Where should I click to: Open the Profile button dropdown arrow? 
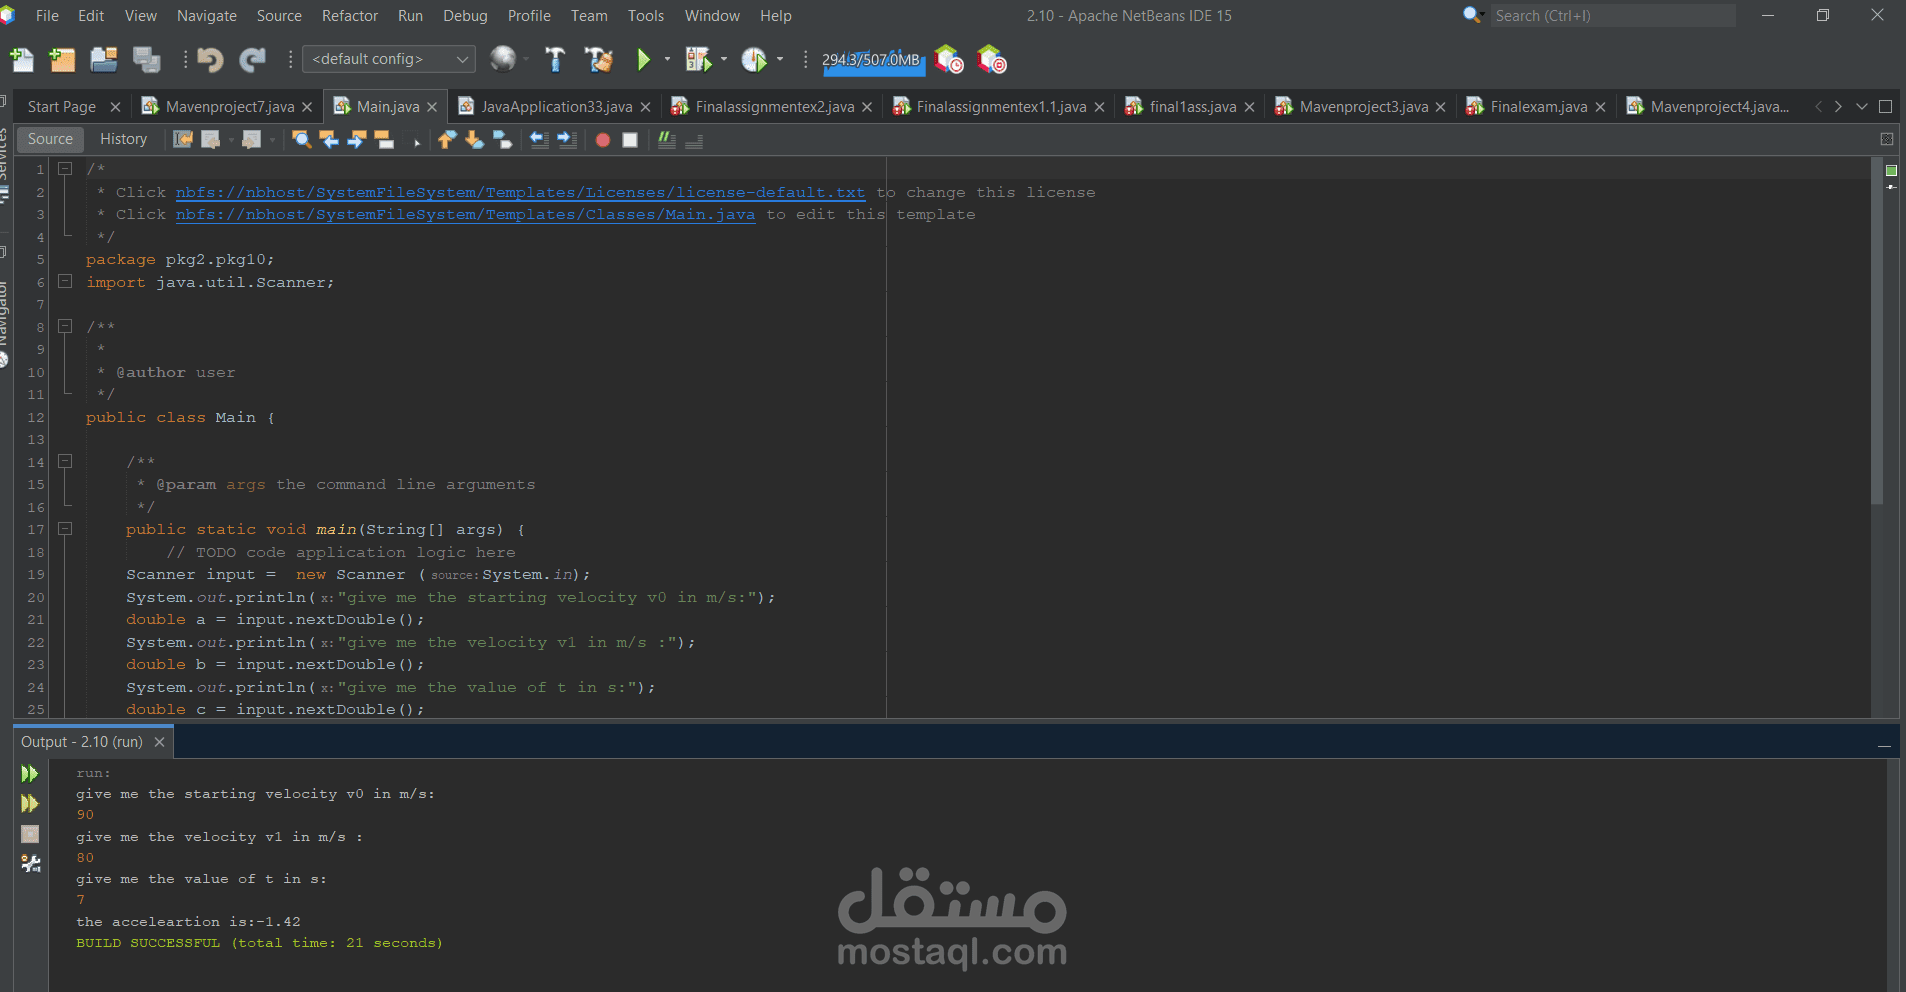click(x=779, y=60)
